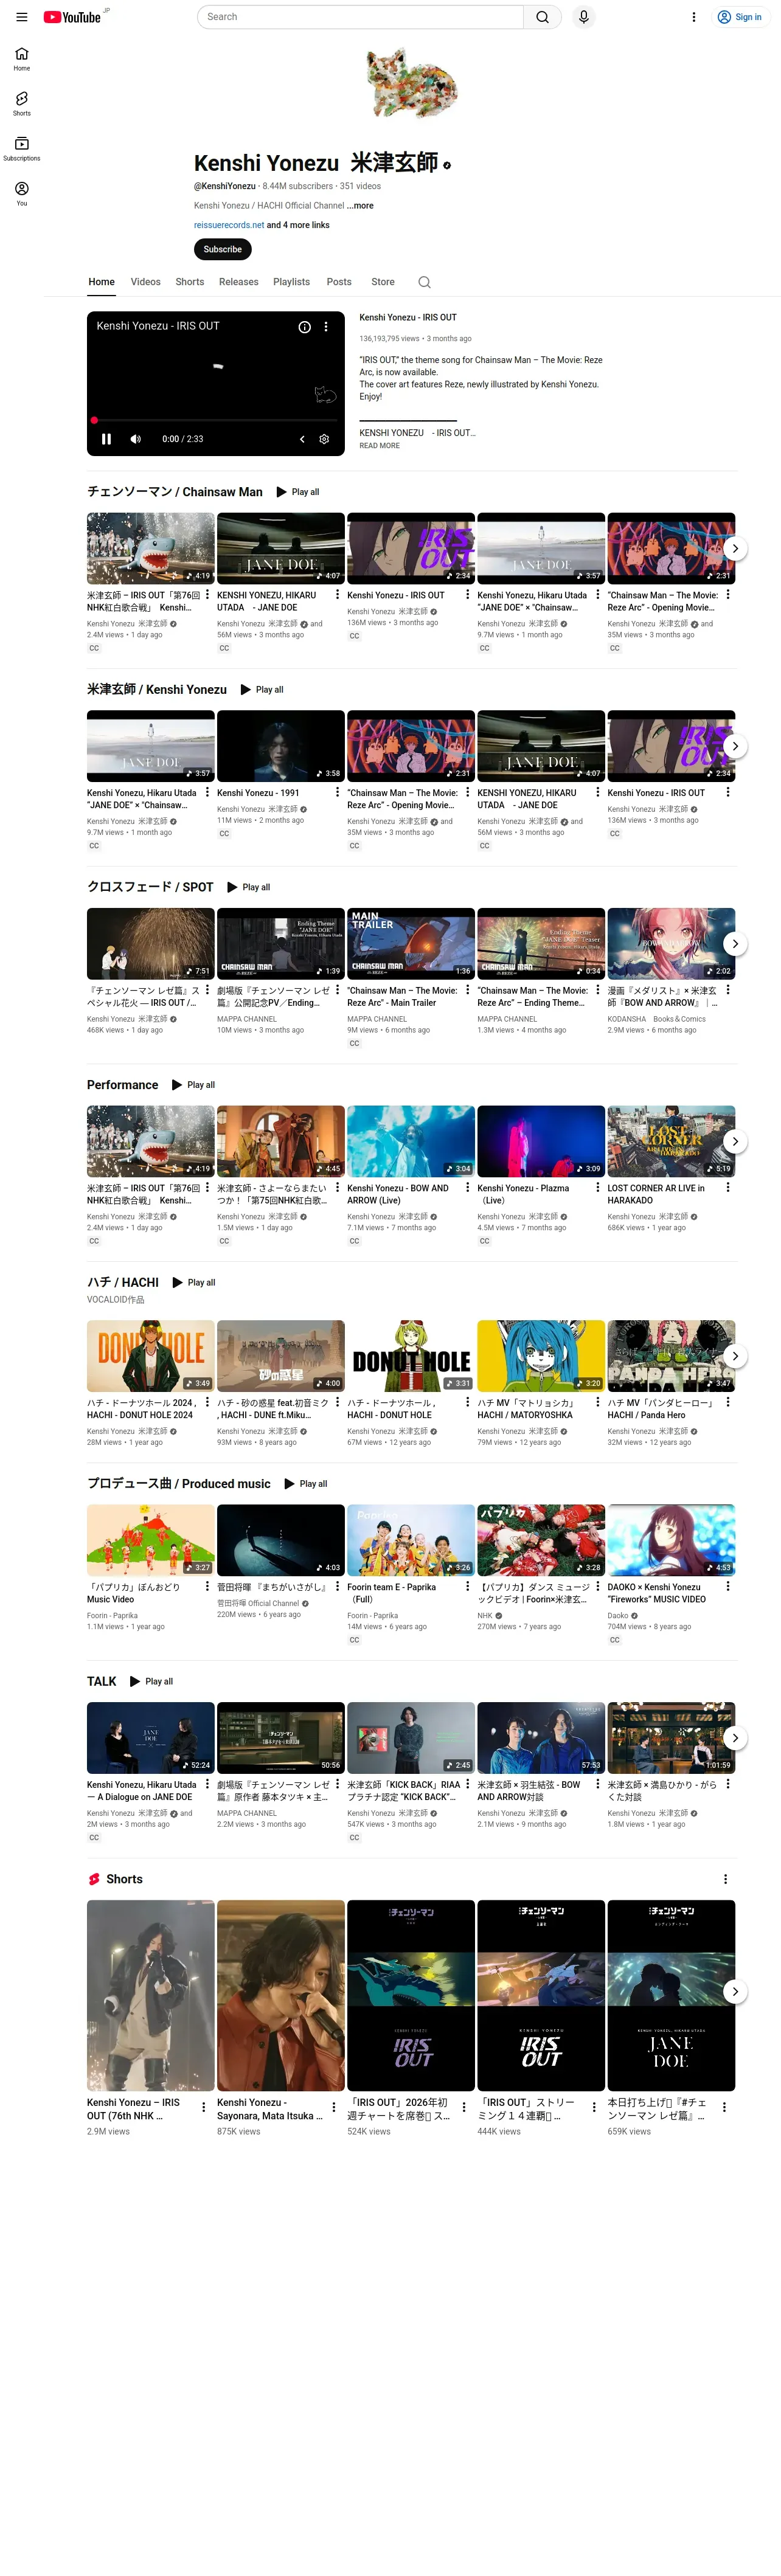Open A Dialogue on JANE DOE thumbnail
The height and width of the screenshot is (2576, 781).
point(151,1738)
